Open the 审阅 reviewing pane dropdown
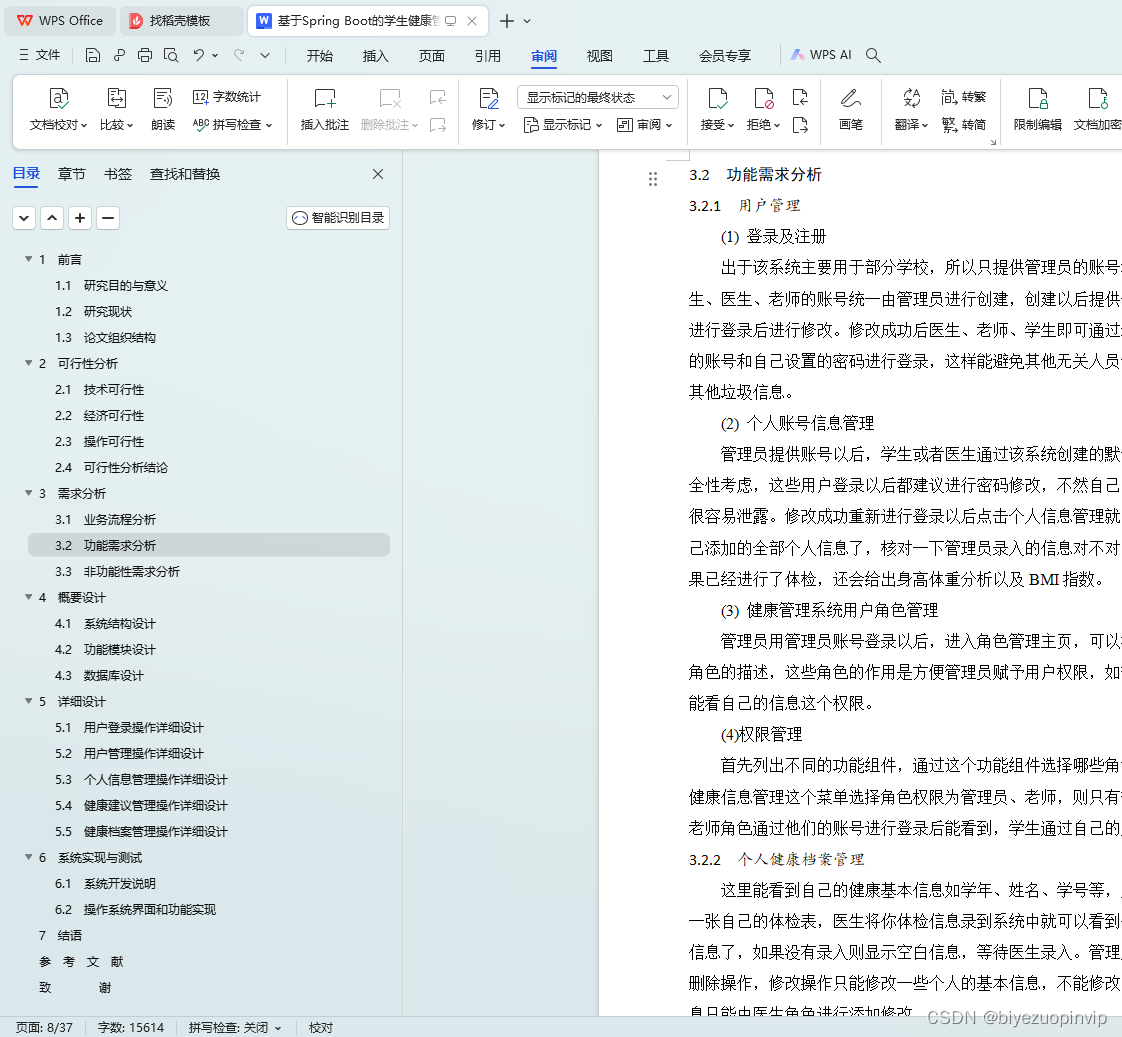Viewport: 1122px width, 1037px height. click(645, 125)
